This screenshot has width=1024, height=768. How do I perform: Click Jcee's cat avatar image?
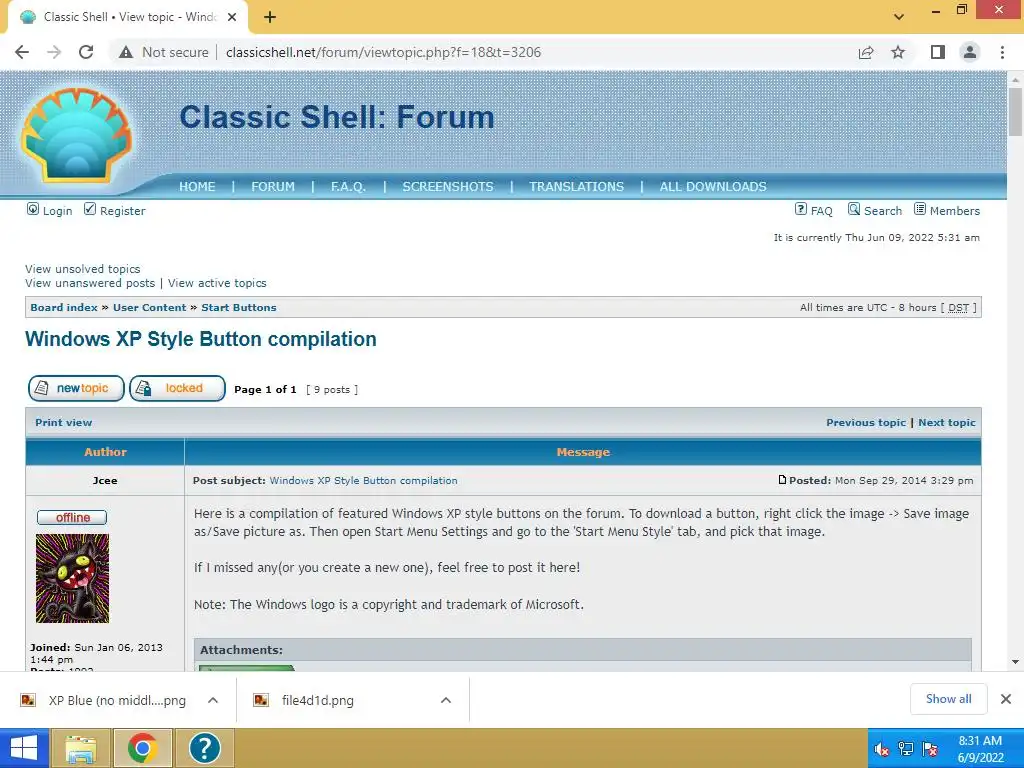(x=72, y=579)
